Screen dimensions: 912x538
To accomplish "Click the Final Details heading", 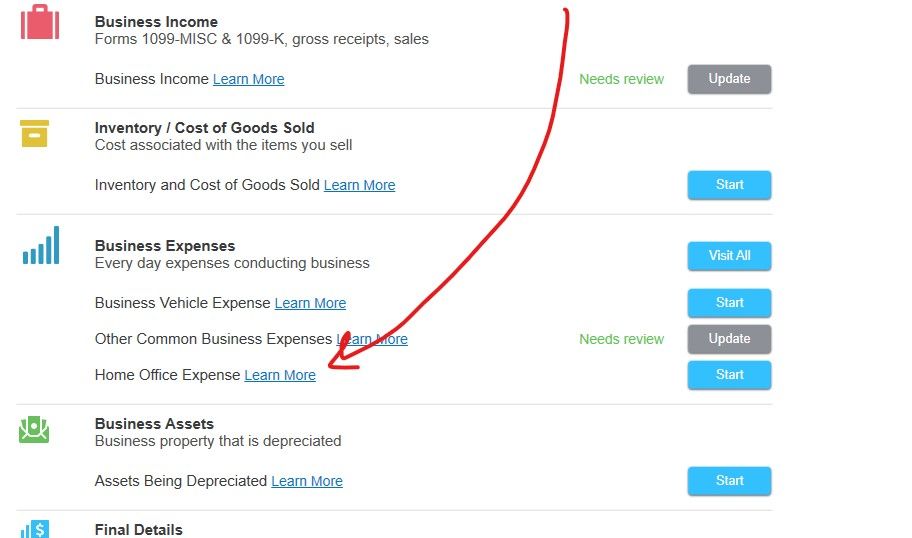I will (138, 530).
